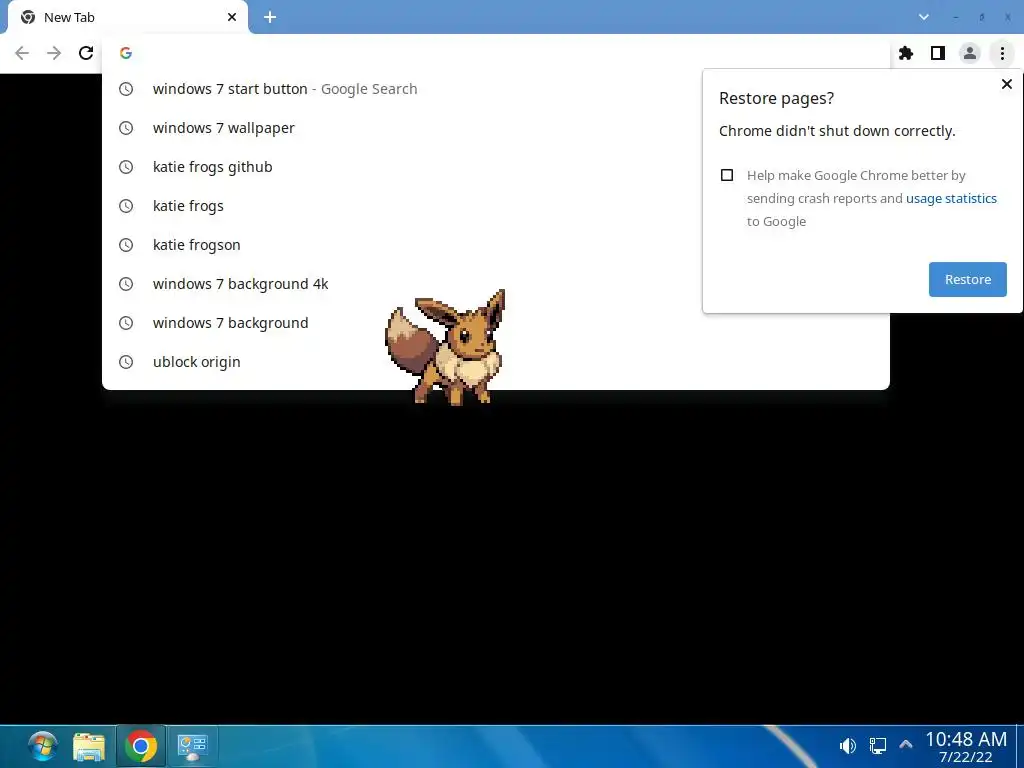Viewport: 1024px width, 768px height.
Task: Choose suggestion "windows 7 background 4k"
Action: tap(496, 284)
